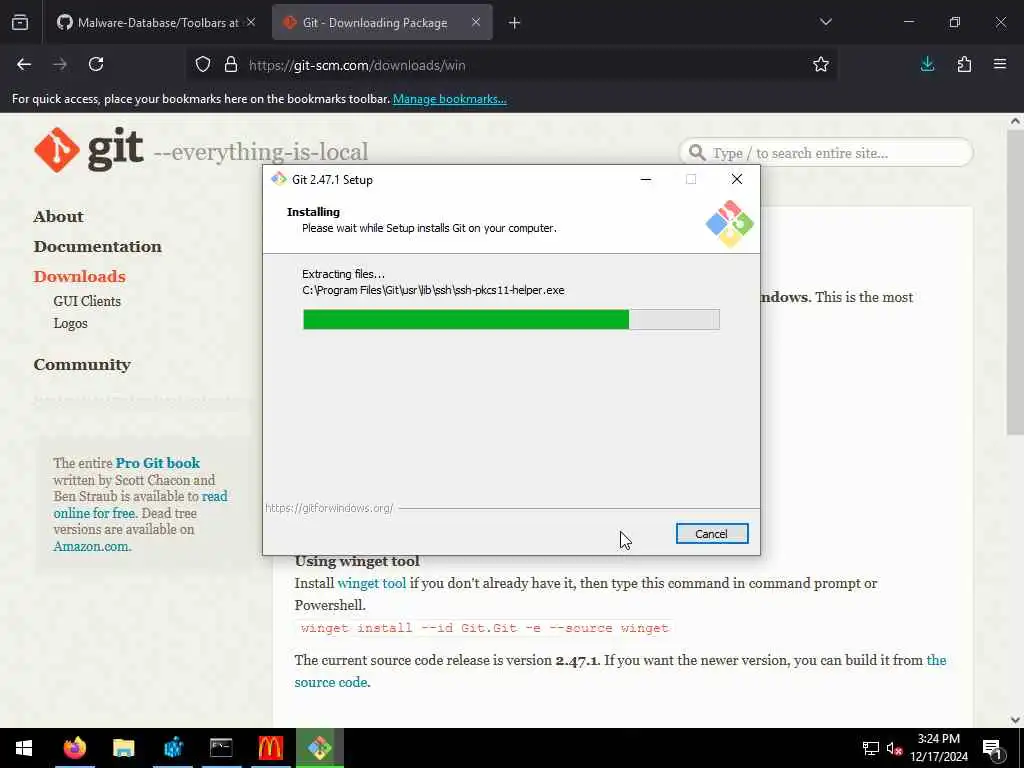Screen dimensions: 1024x768
Task: Open the Downloads section link
Action: pyautogui.click(x=79, y=277)
